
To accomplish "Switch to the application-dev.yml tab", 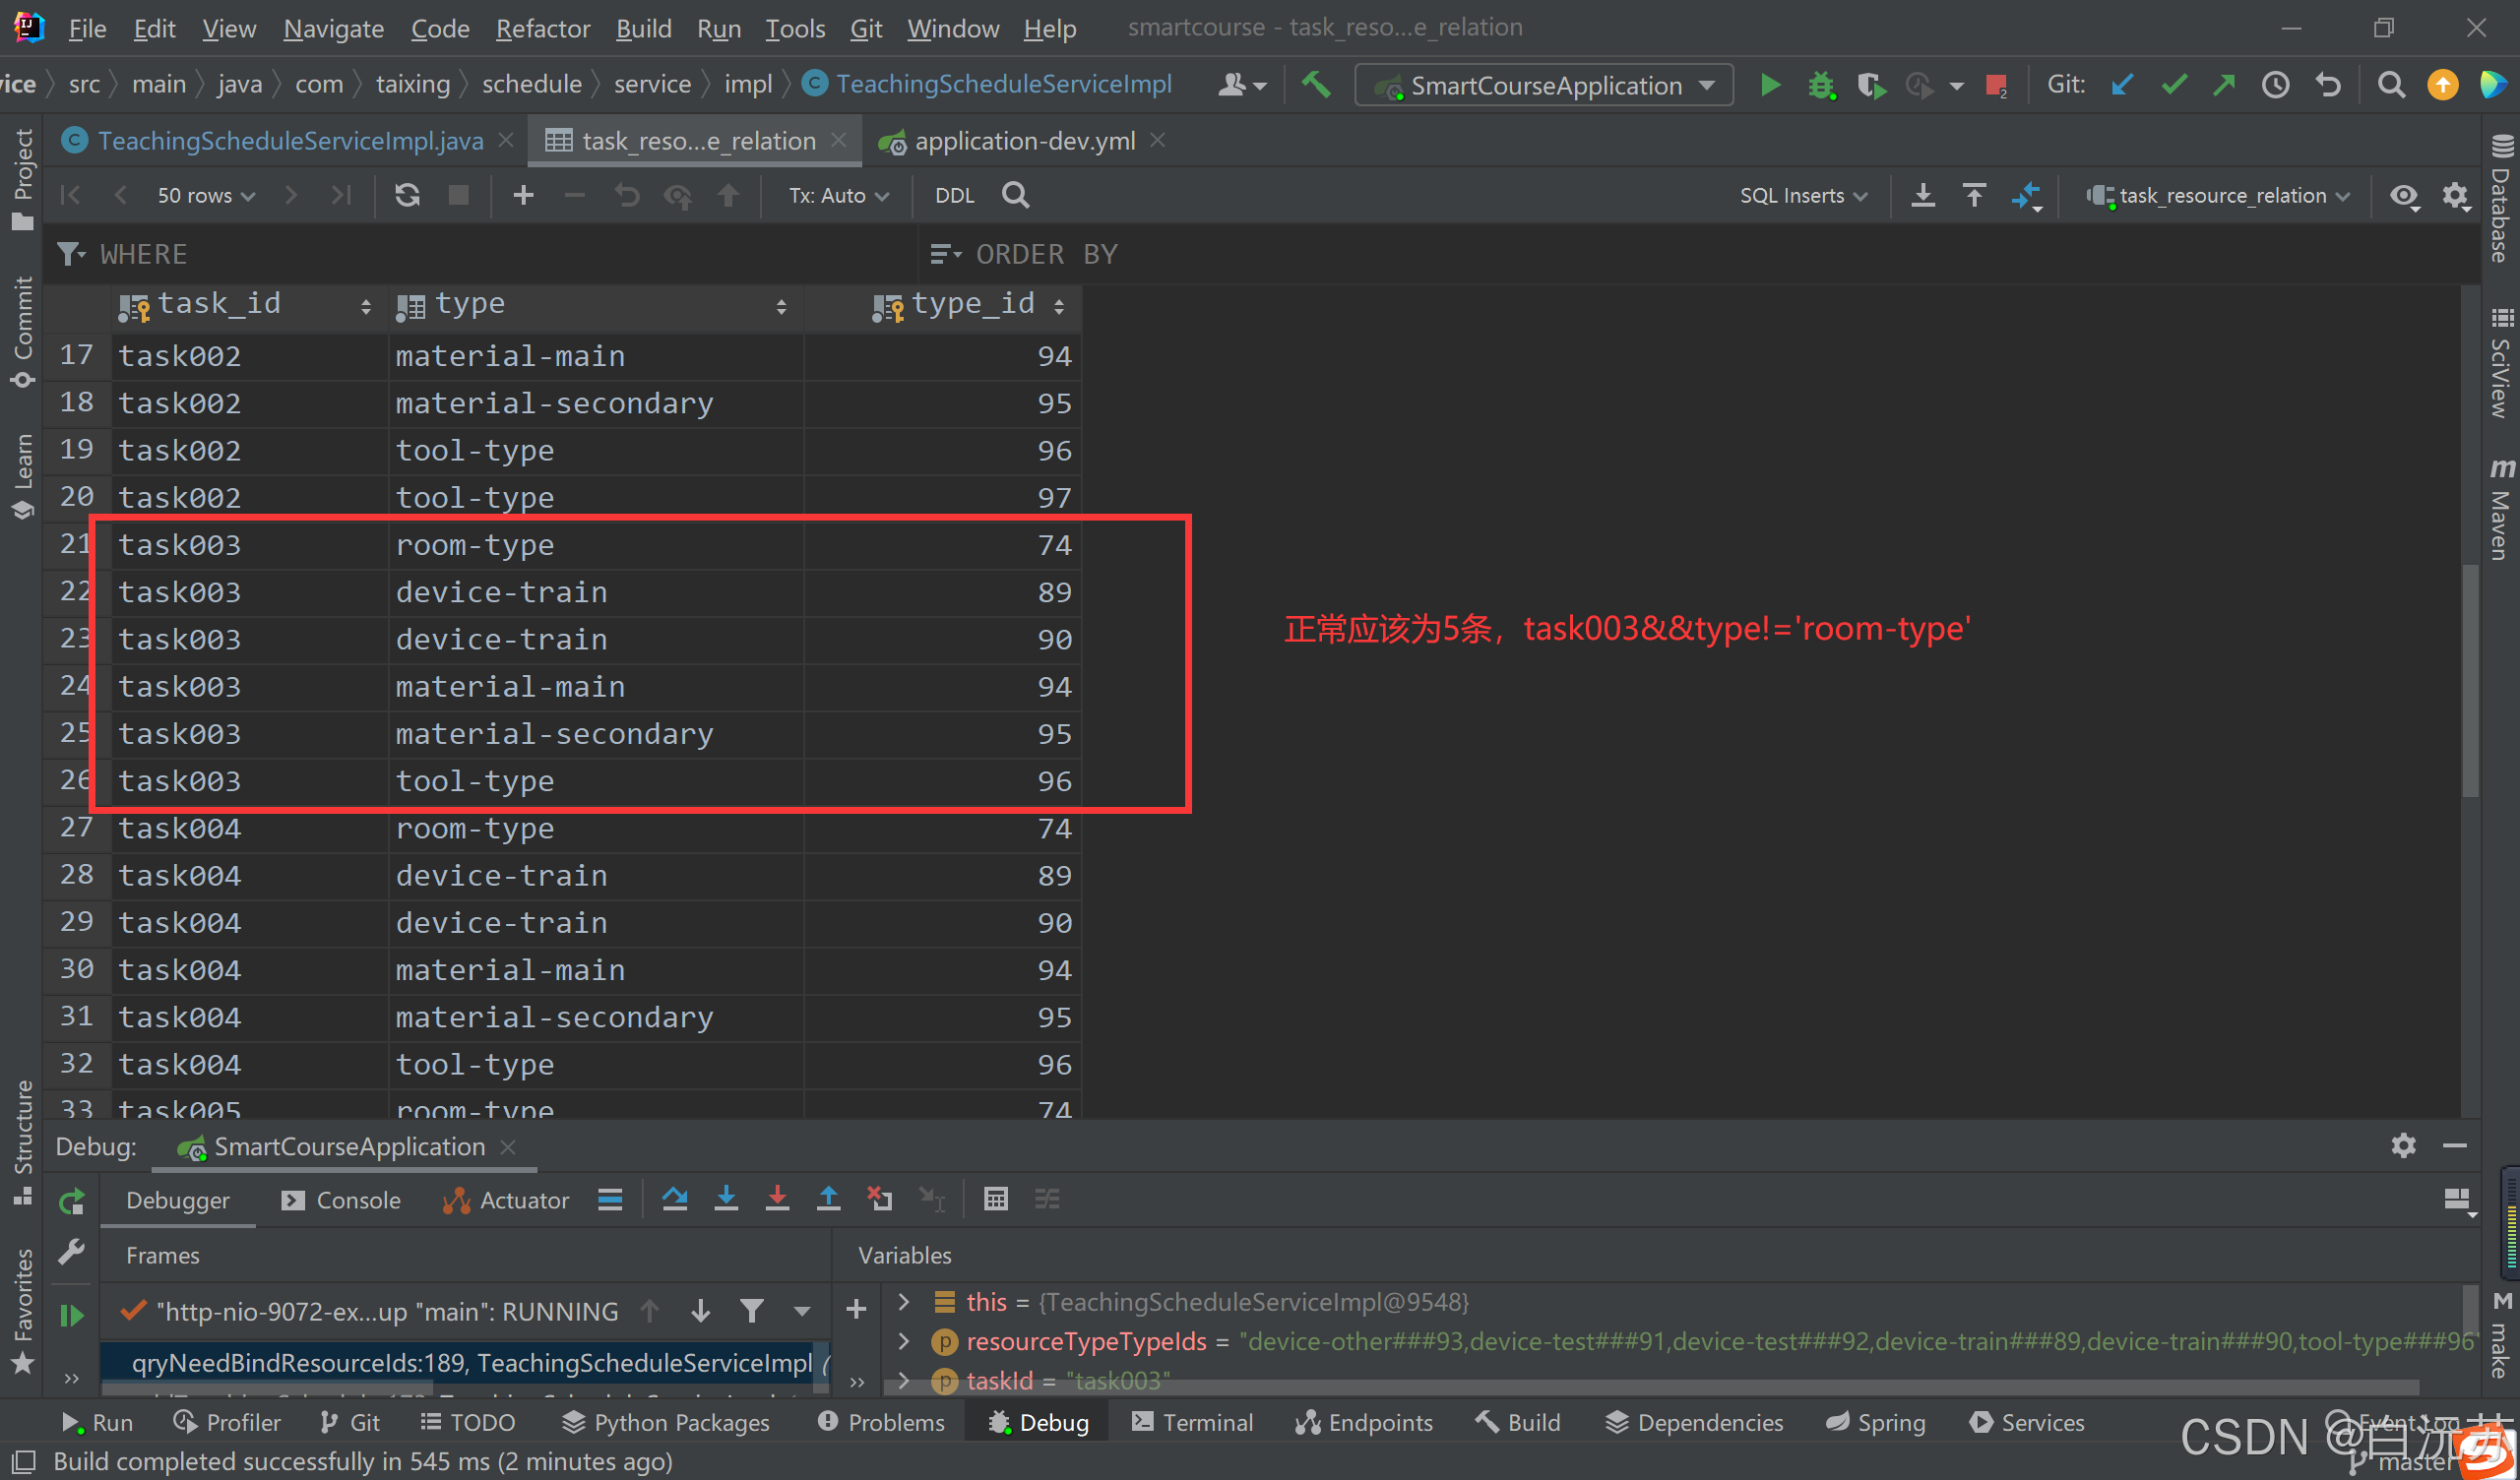I will coord(1024,141).
